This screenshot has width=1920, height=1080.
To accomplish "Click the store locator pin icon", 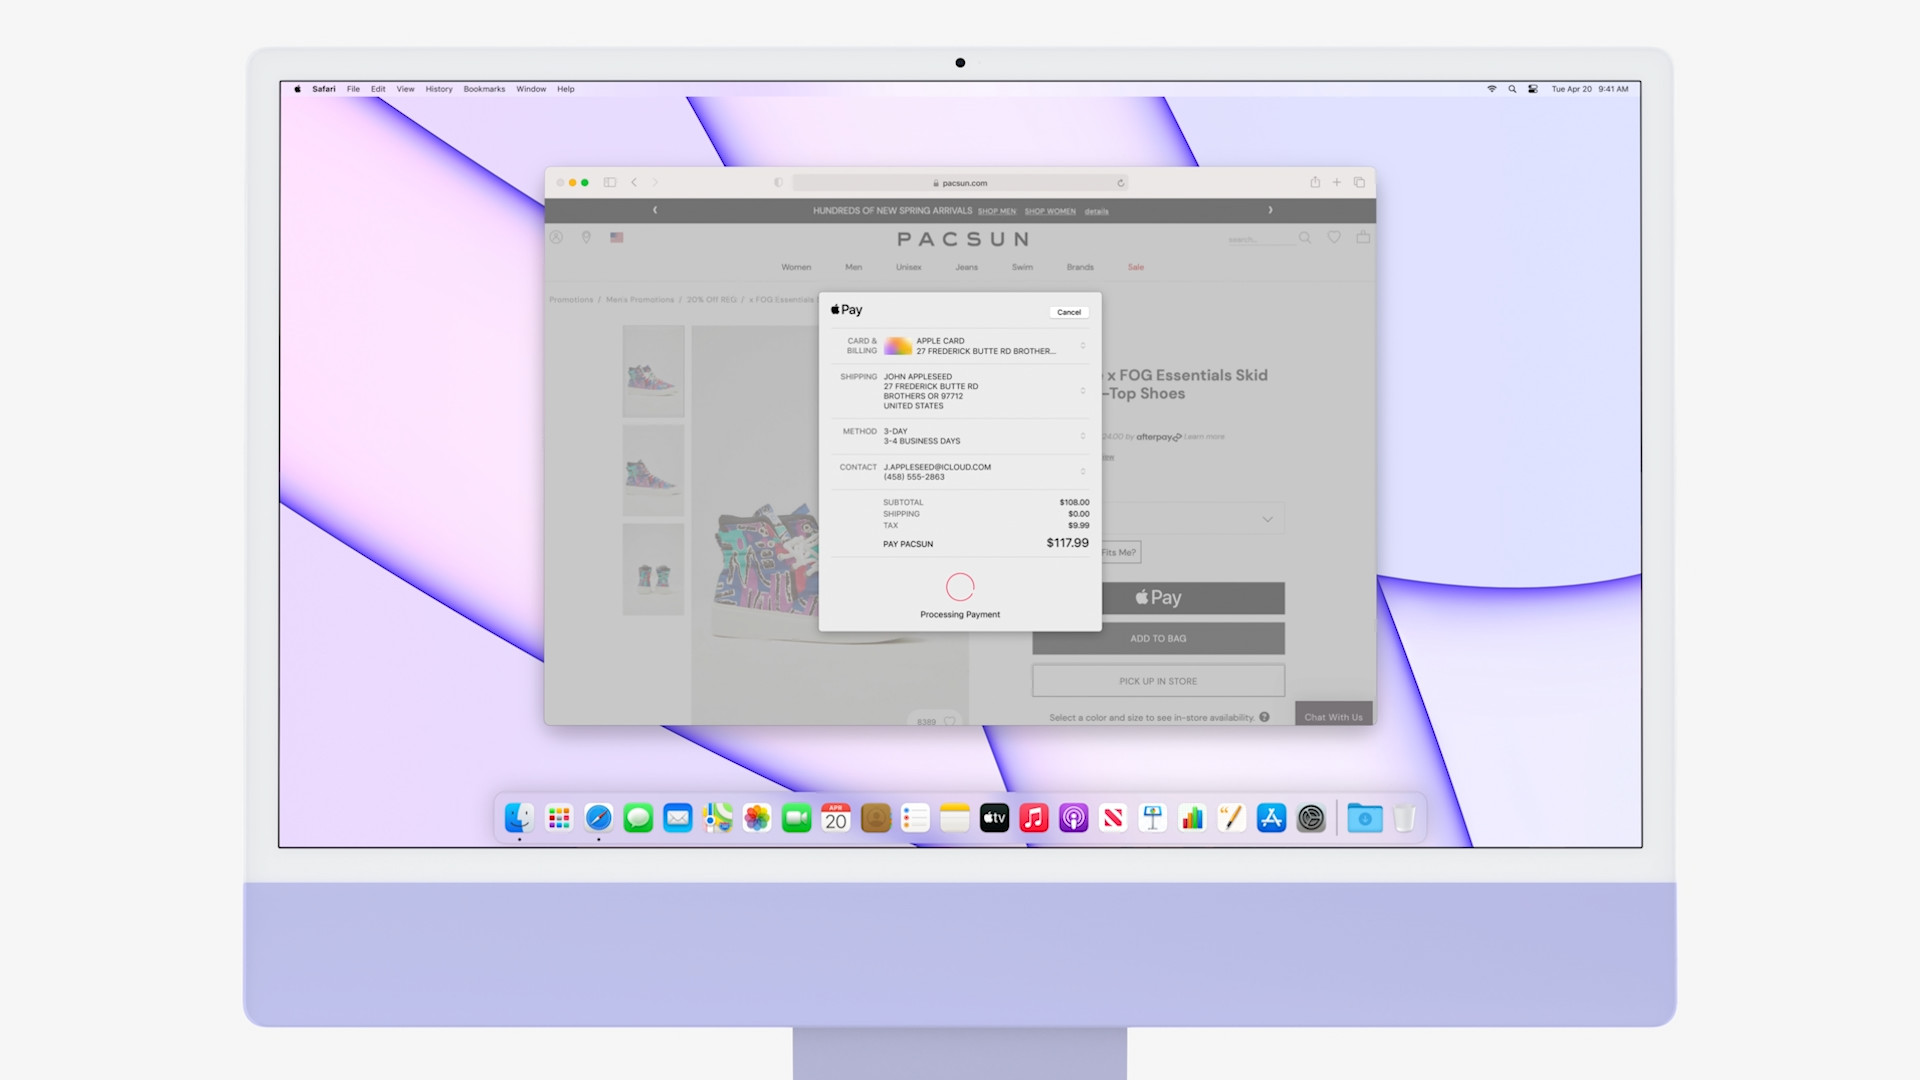I will tap(586, 237).
